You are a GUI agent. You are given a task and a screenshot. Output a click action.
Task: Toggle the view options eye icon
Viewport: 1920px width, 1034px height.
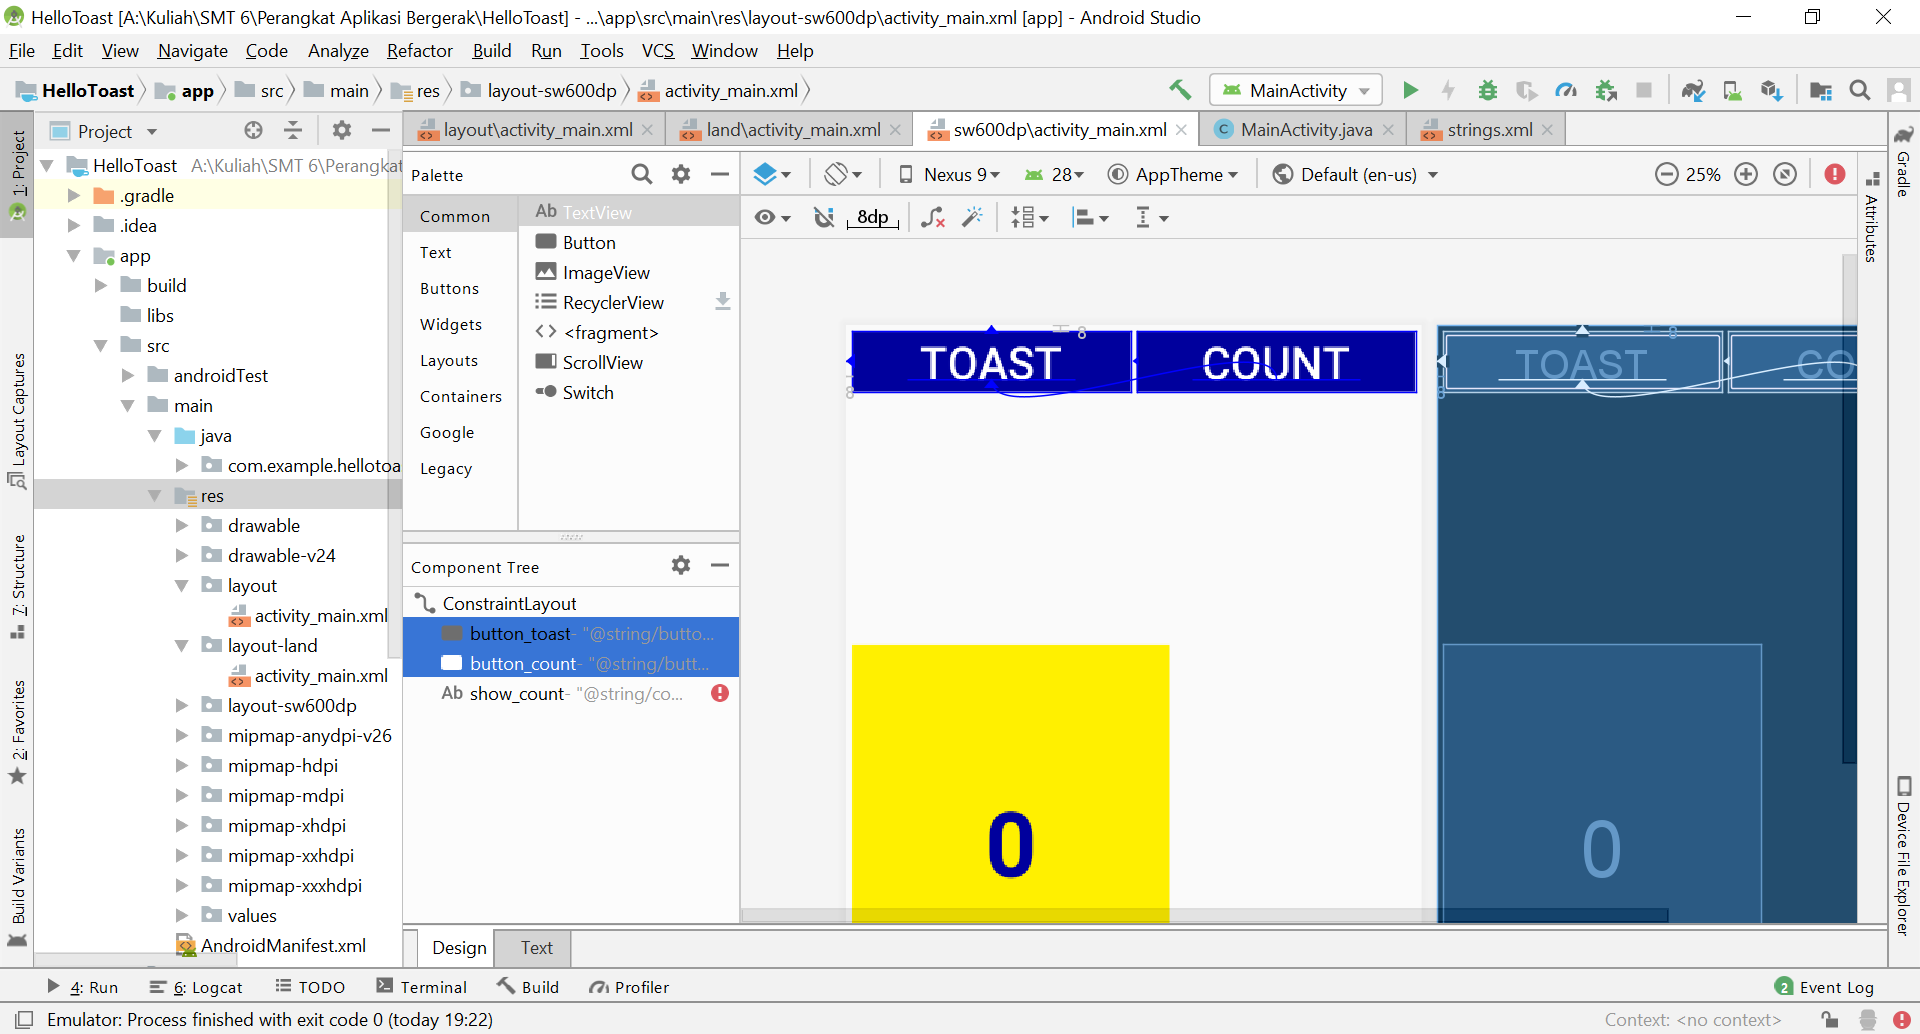[x=766, y=217]
